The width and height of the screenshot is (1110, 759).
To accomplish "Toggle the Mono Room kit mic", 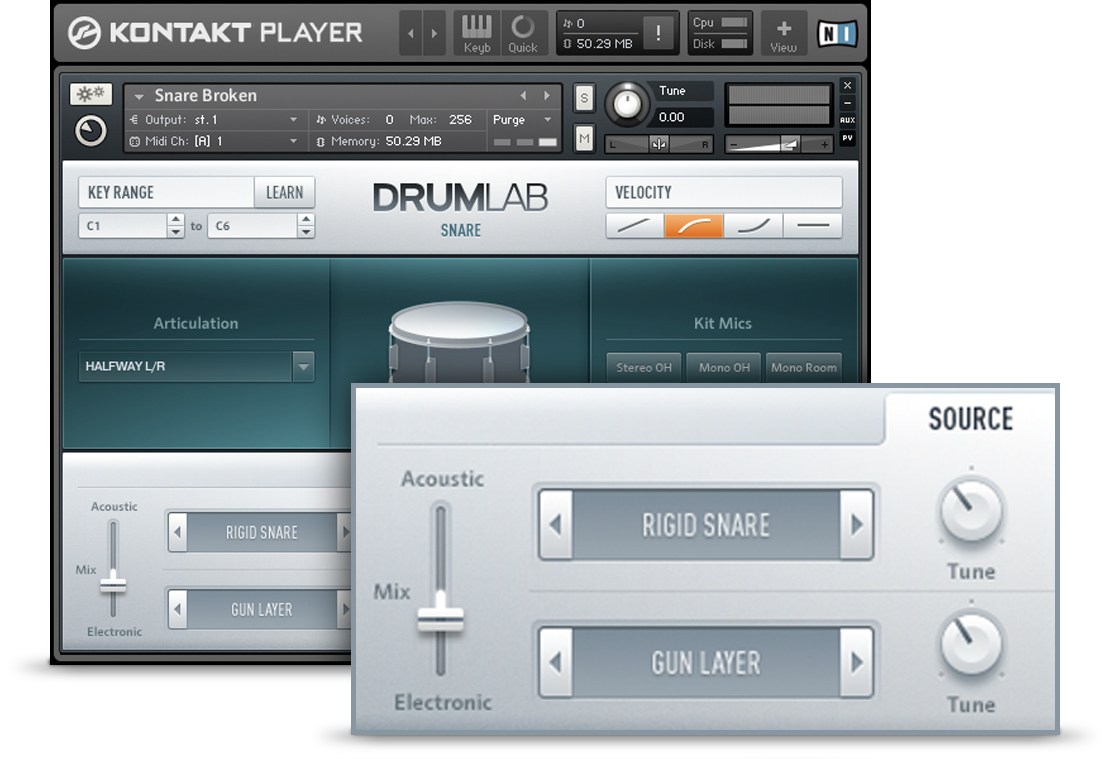I will click(803, 367).
